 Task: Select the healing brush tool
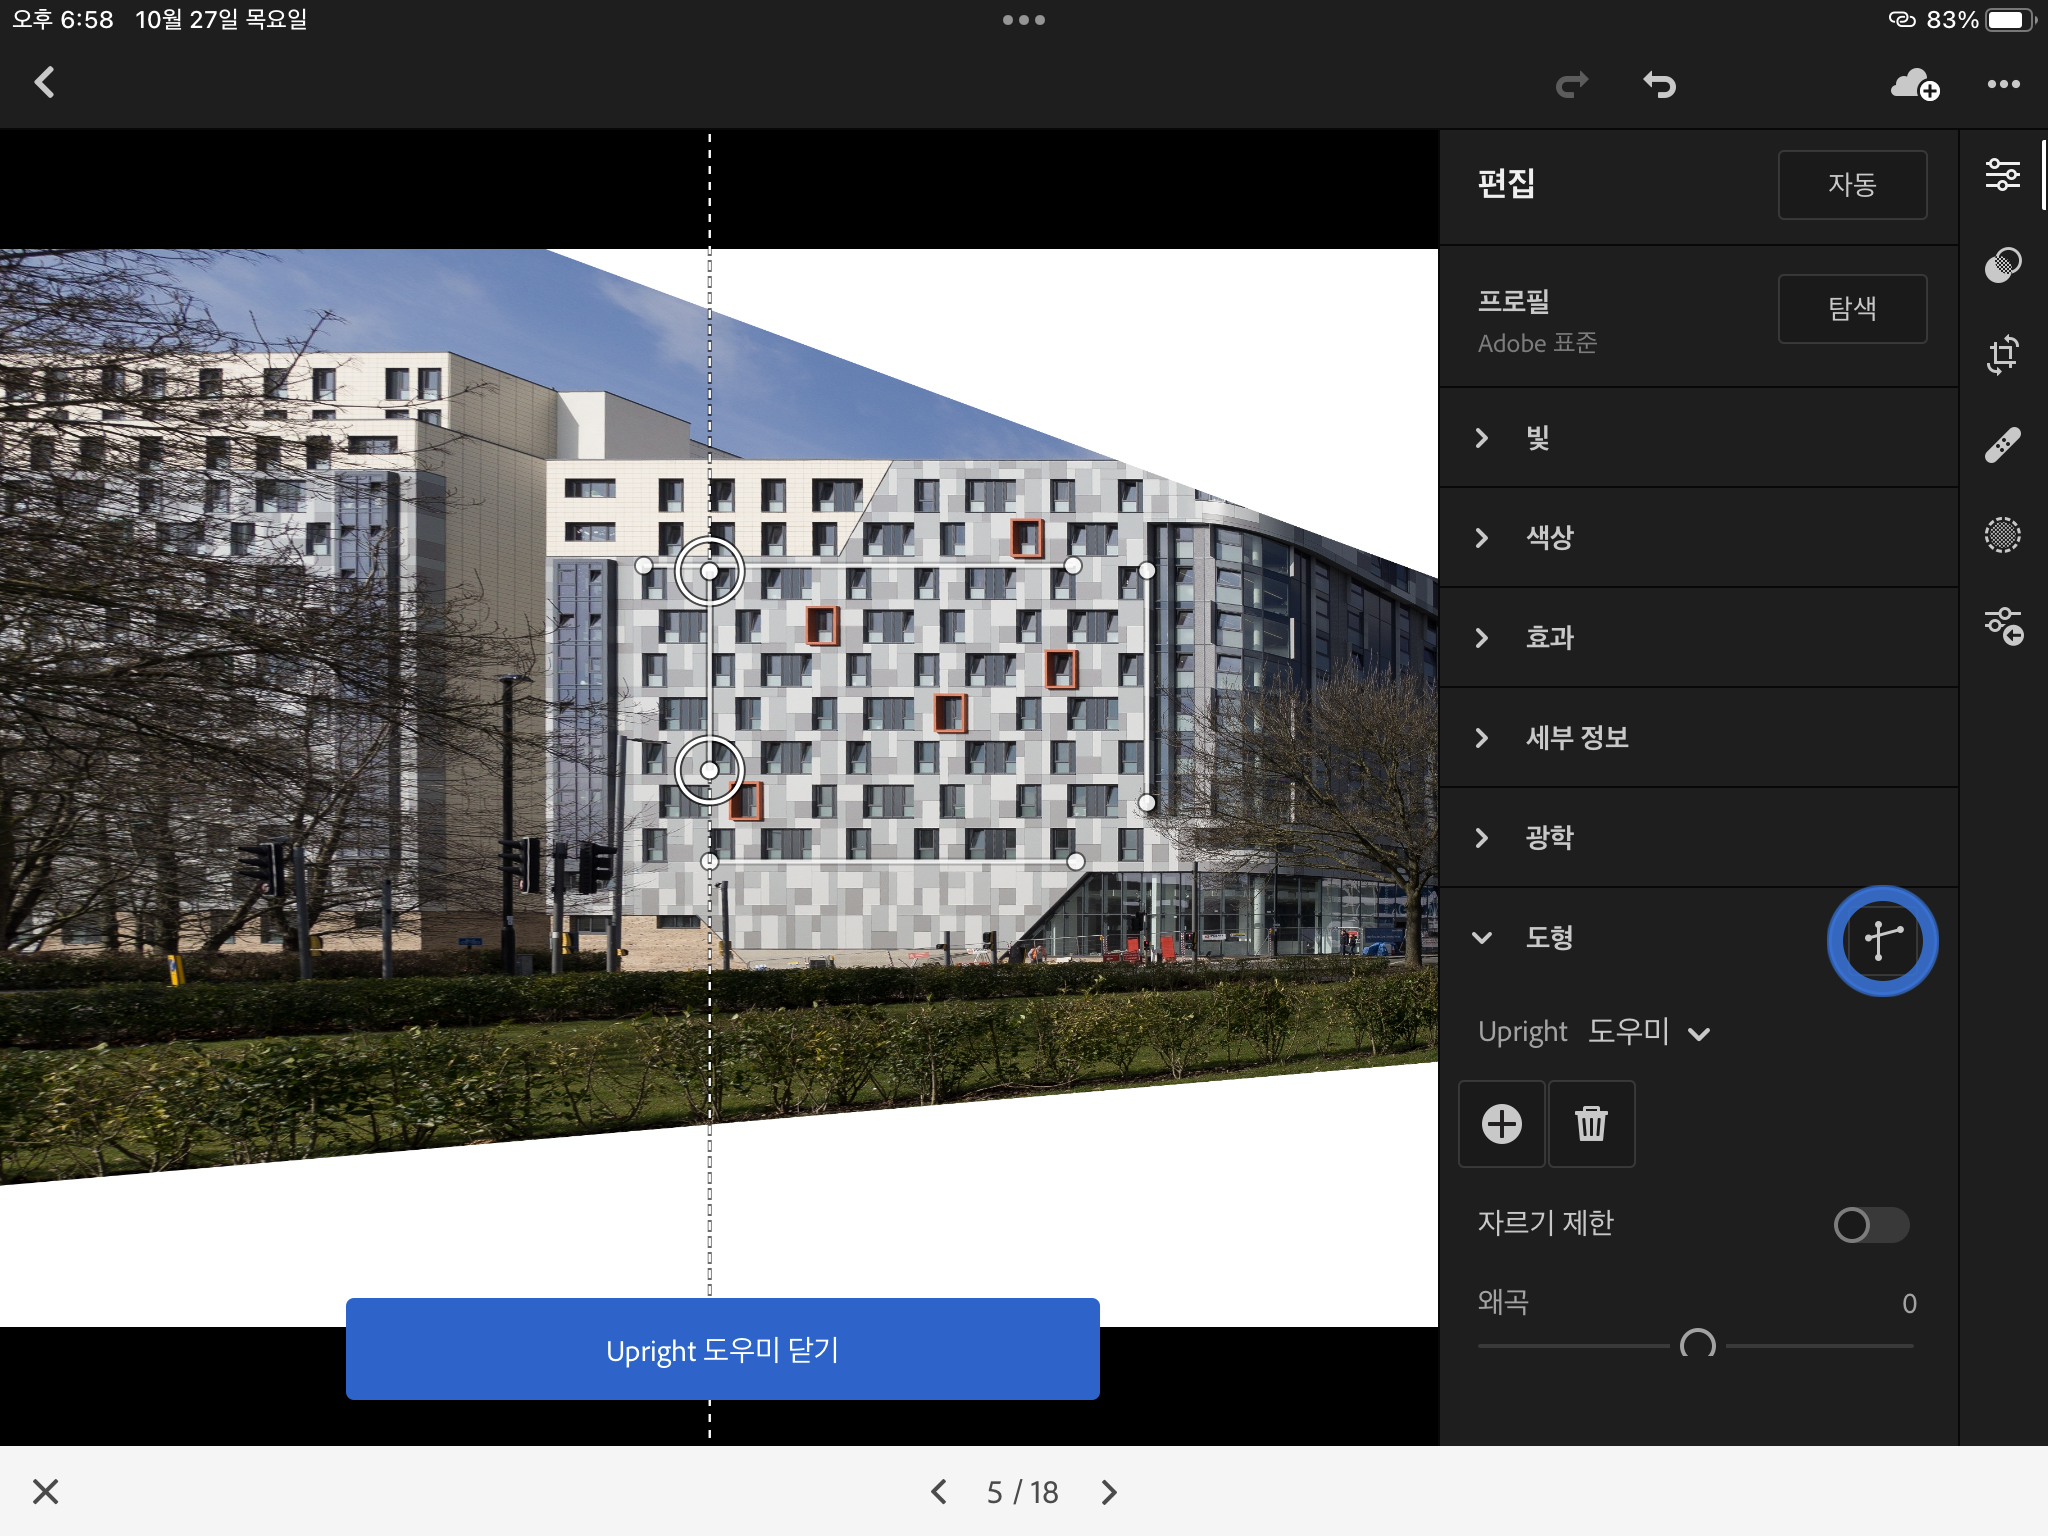(2002, 445)
